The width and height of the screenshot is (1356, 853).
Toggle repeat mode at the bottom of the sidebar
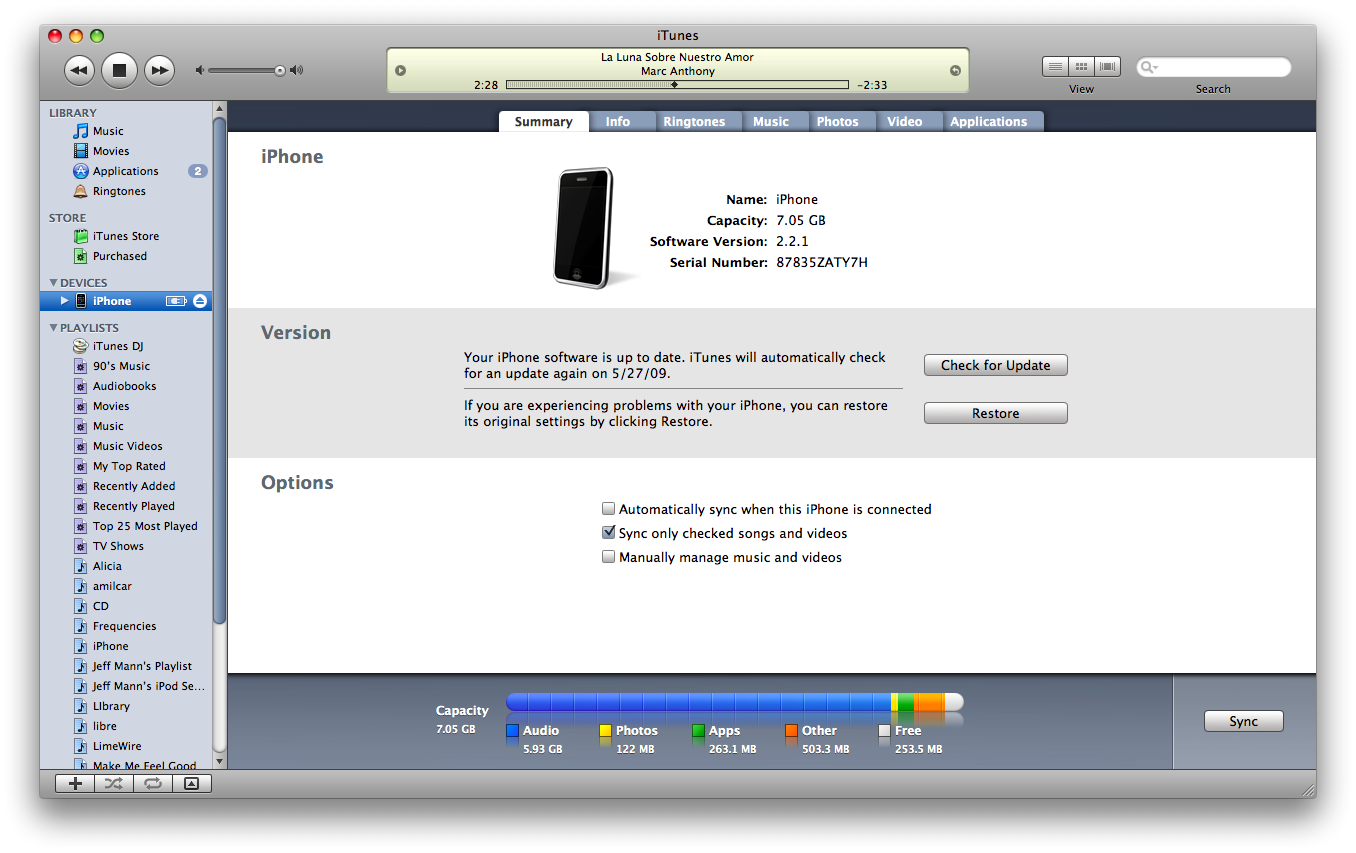point(153,784)
